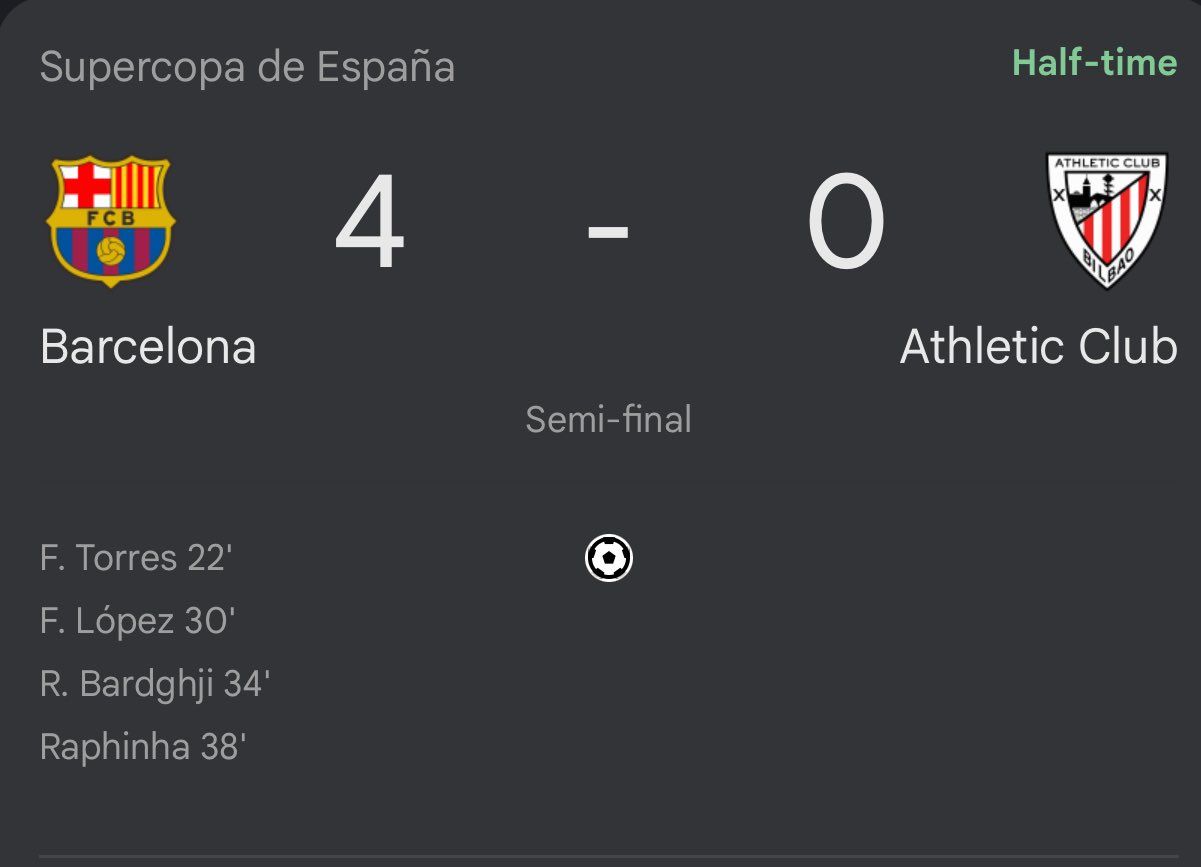Open the Supercopa de España competition
Screen dimensions: 1201x867
(x=247, y=68)
